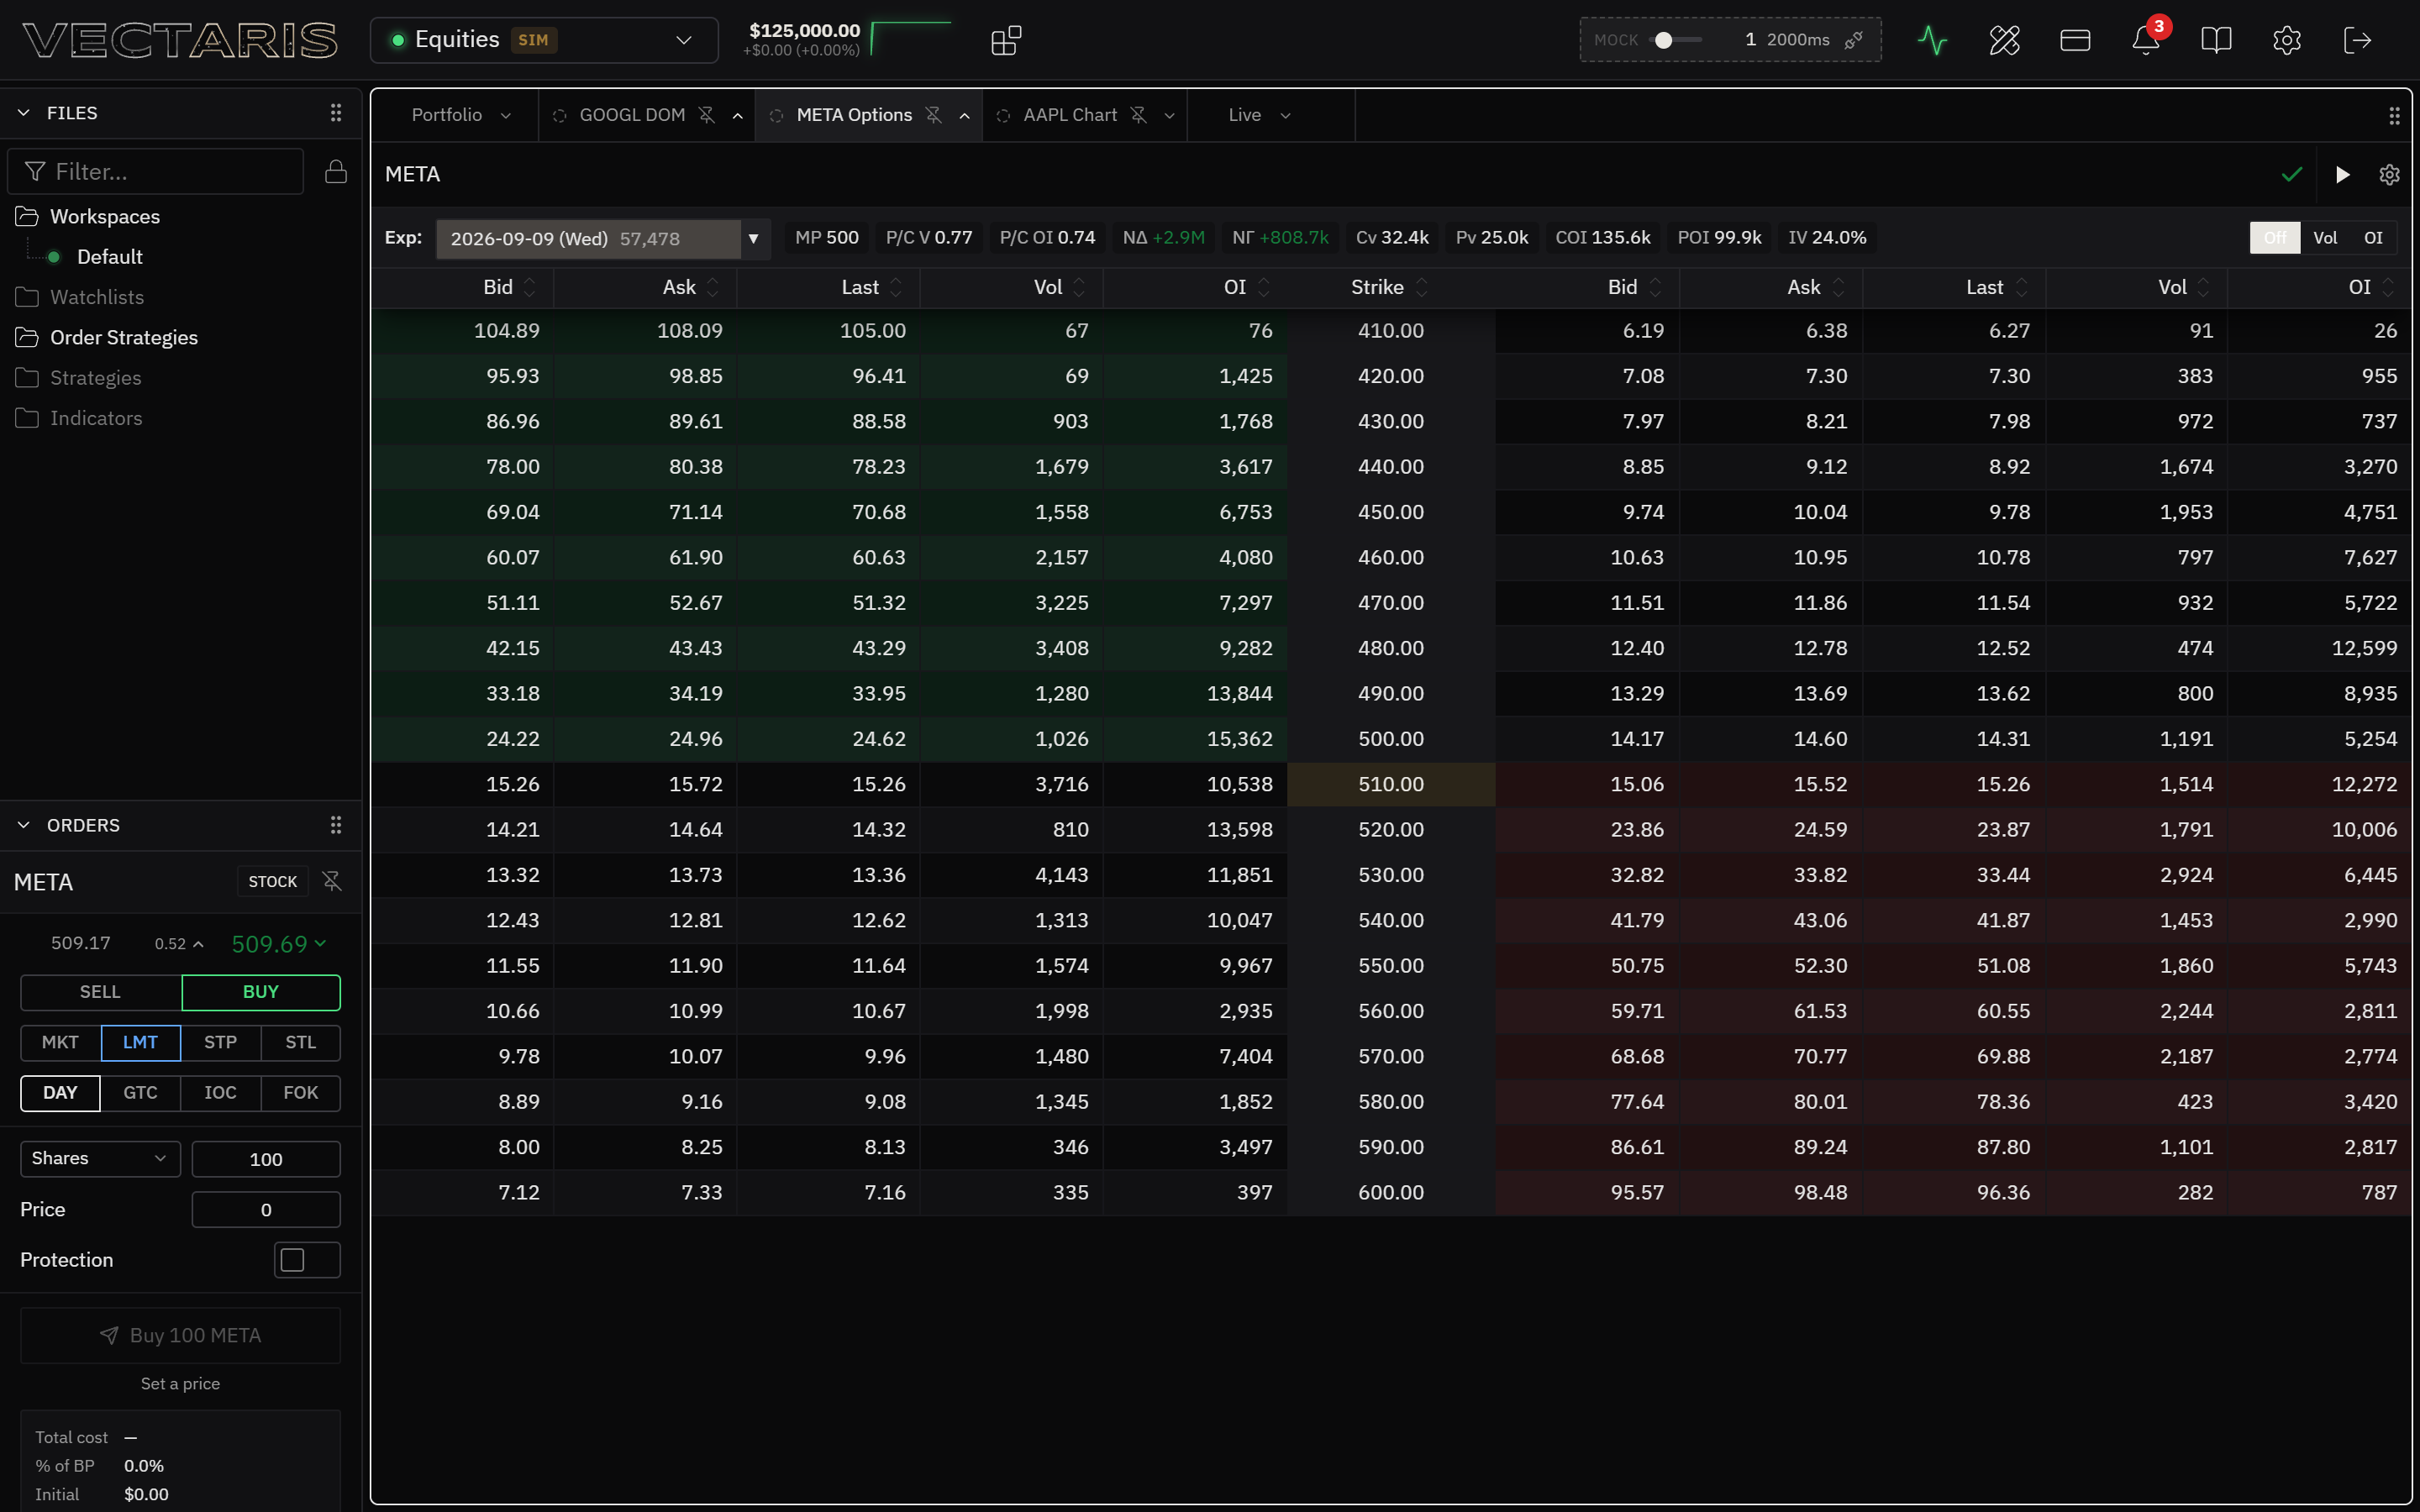Click the Buy 100 META button
This screenshot has height=1512, width=2420.
(180, 1335)
